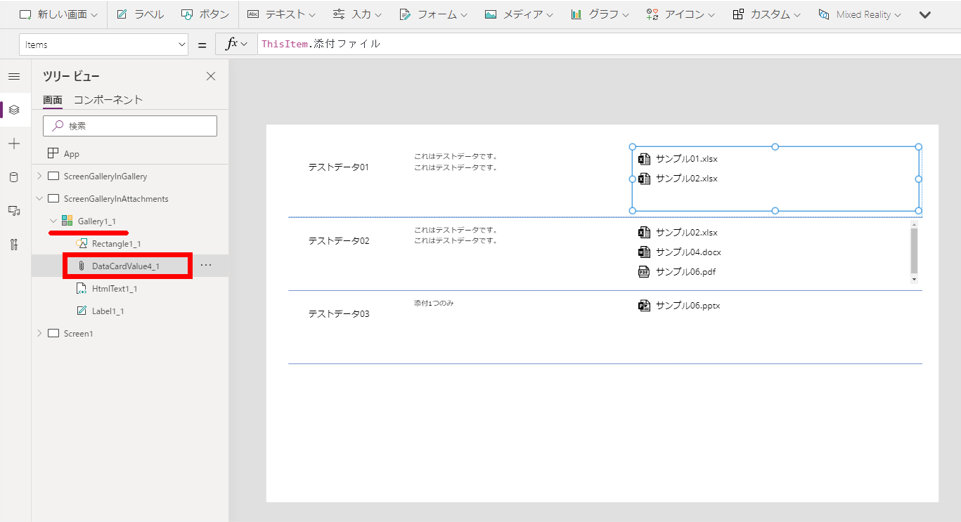961x522 pixels.
Task: Select DataCardValue4_1 in the tree
Action: coord(126,266)
